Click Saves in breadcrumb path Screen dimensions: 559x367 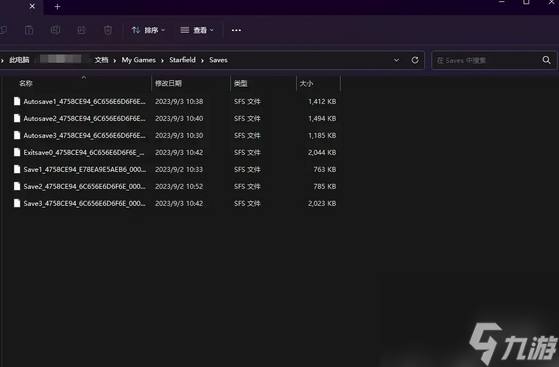pos(219,60)
